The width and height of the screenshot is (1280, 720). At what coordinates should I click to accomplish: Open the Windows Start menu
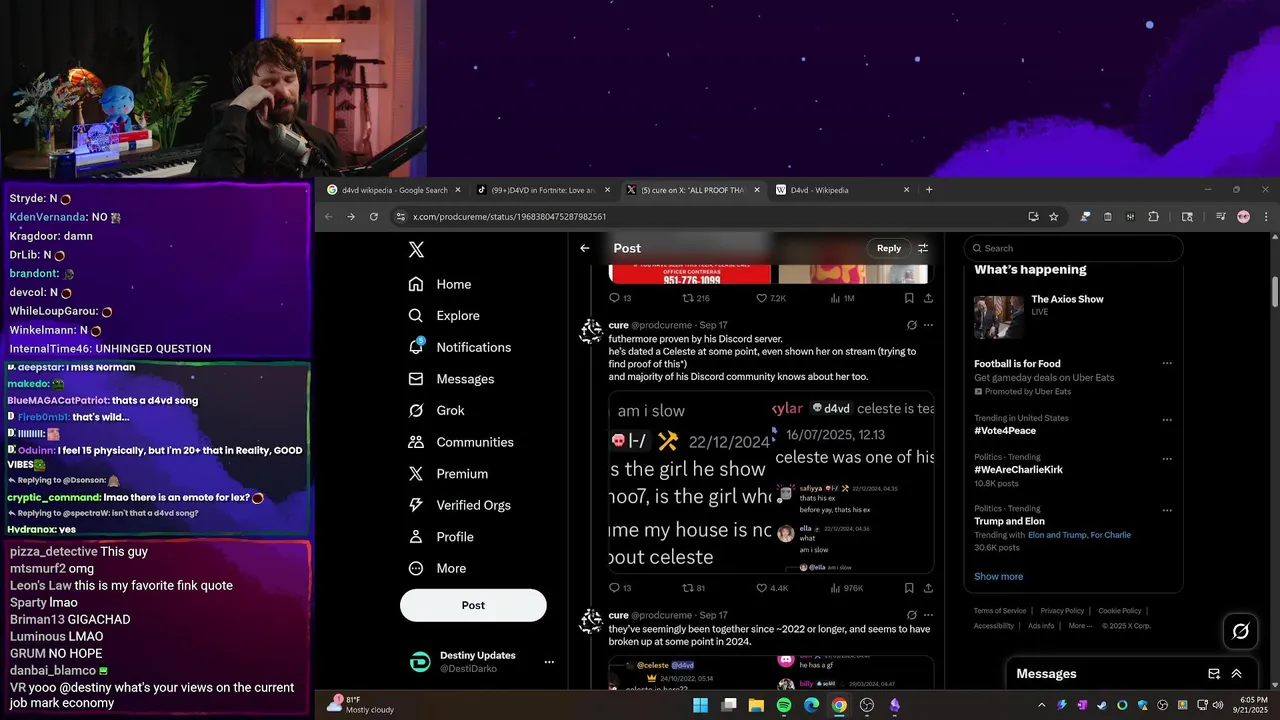coord(701,705)
